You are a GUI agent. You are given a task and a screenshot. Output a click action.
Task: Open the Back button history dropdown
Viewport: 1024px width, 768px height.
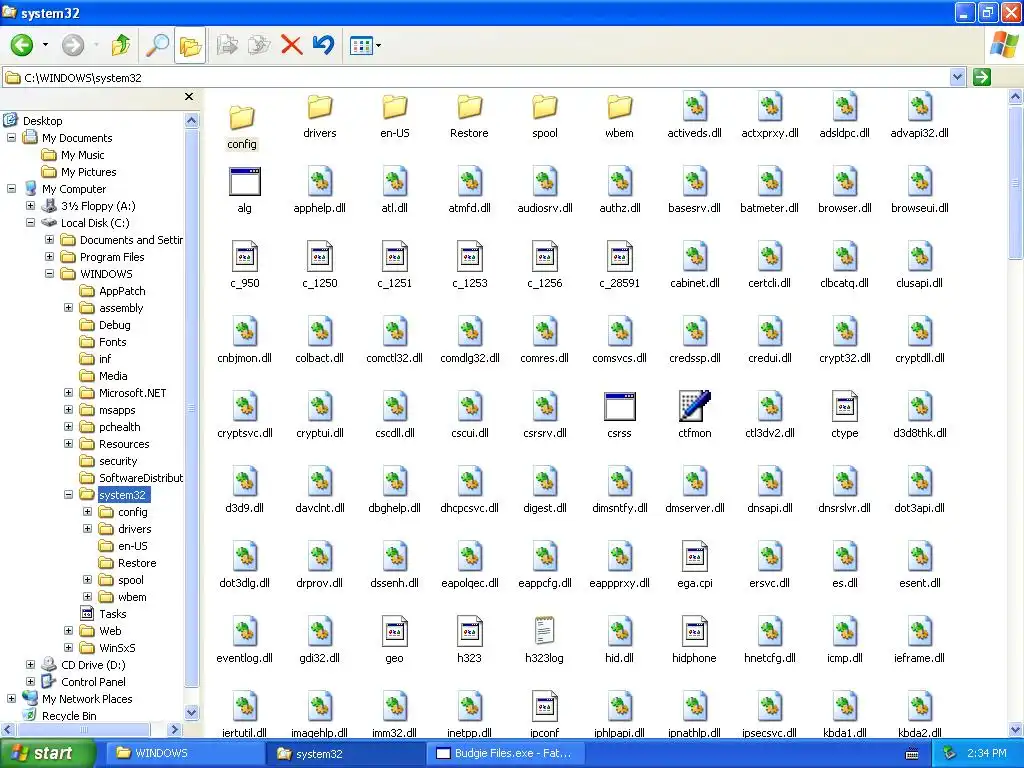(45, 45)
